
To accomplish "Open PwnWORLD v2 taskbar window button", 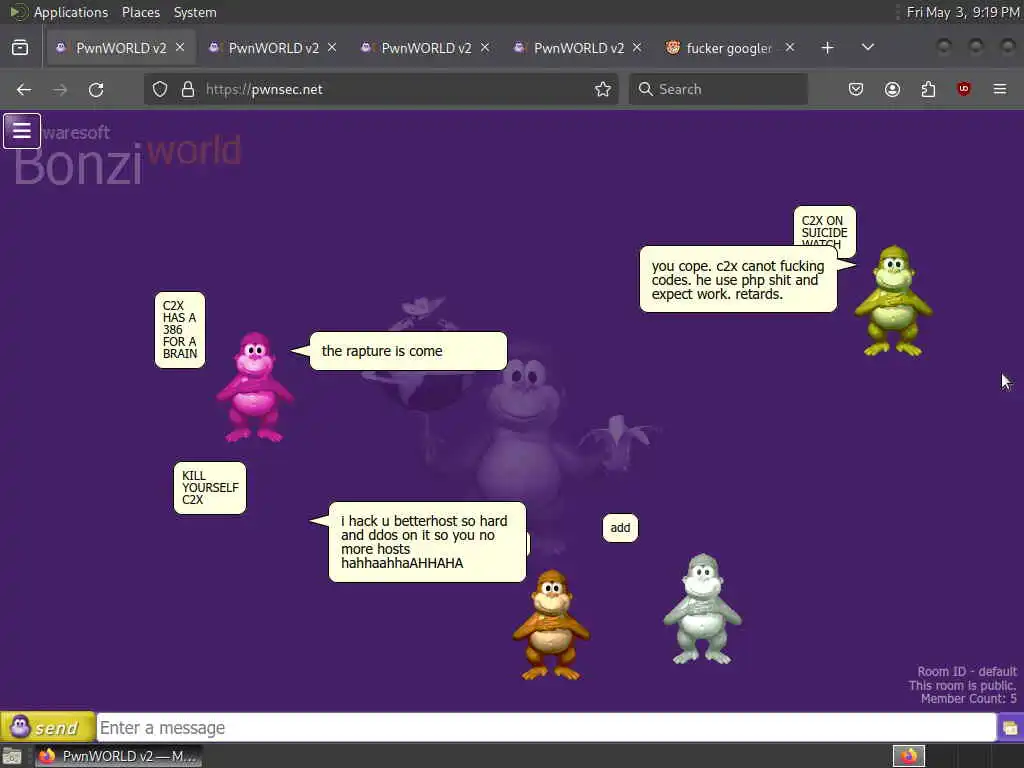I will (118, 756).
